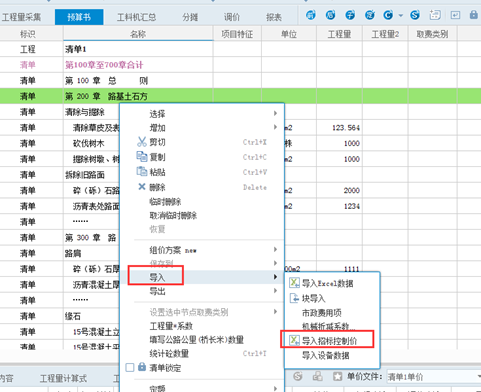This screenshot has width=481, height=392.
Task: Click the 定 (quota) toolbar icon
Action: (370, 15)
